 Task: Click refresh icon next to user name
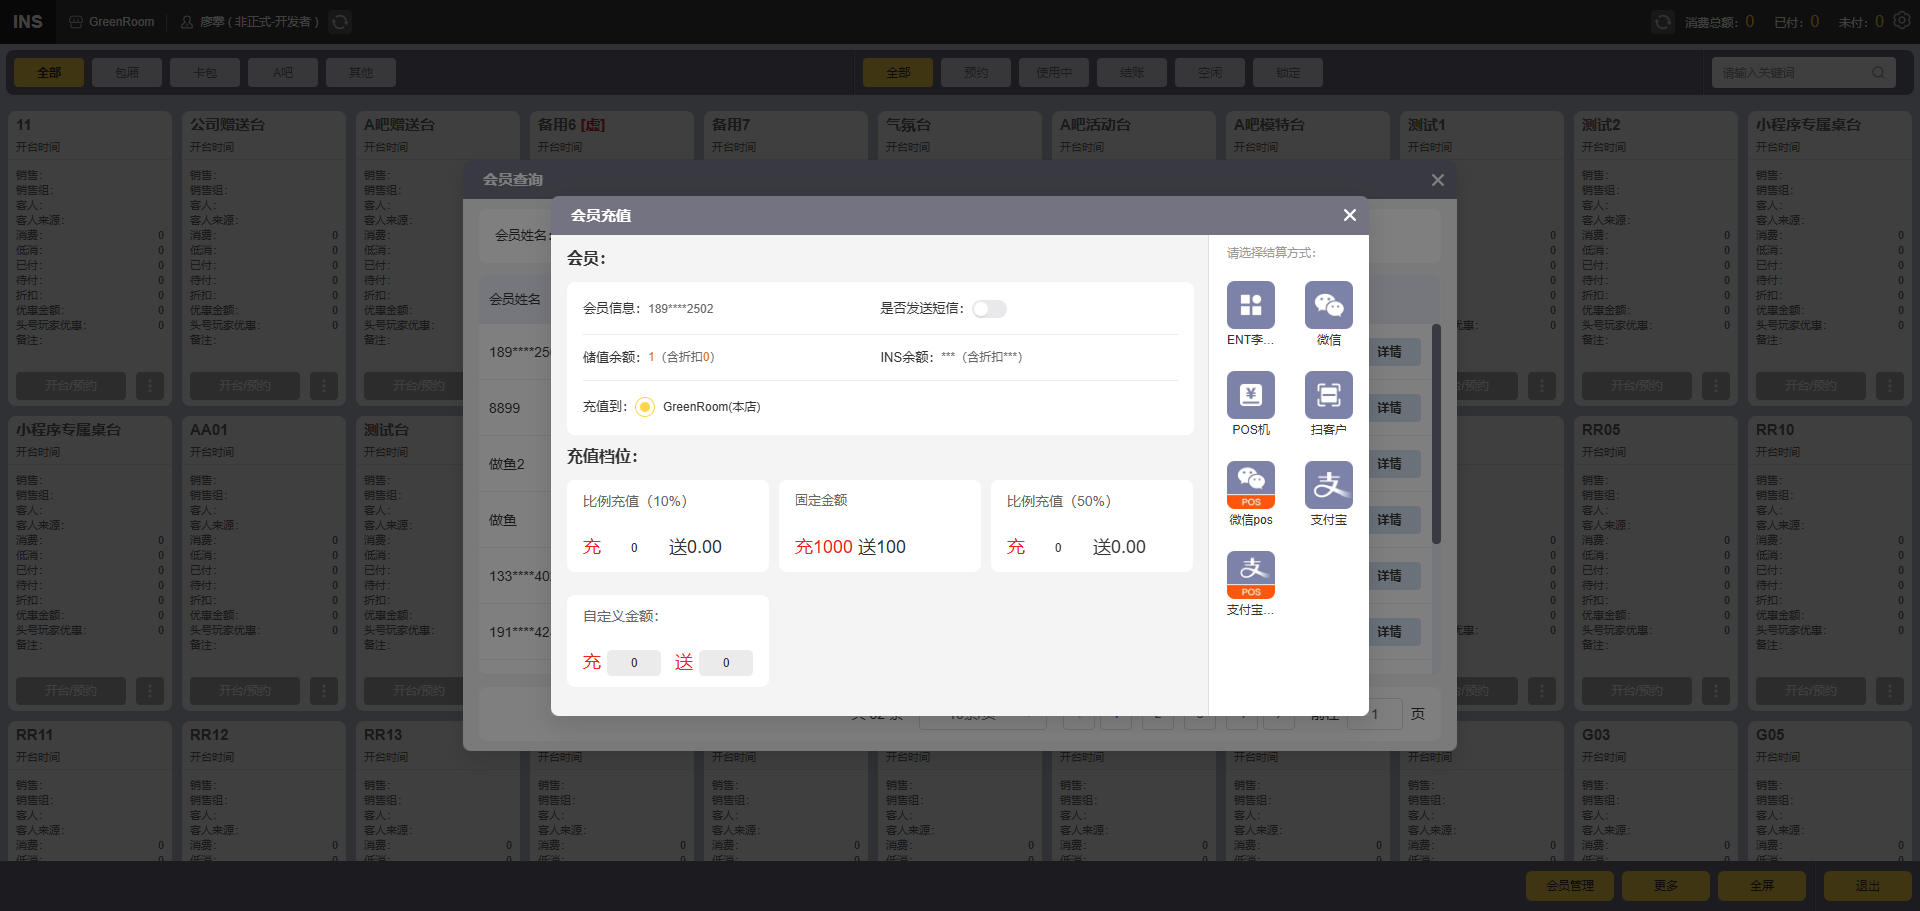340,22
